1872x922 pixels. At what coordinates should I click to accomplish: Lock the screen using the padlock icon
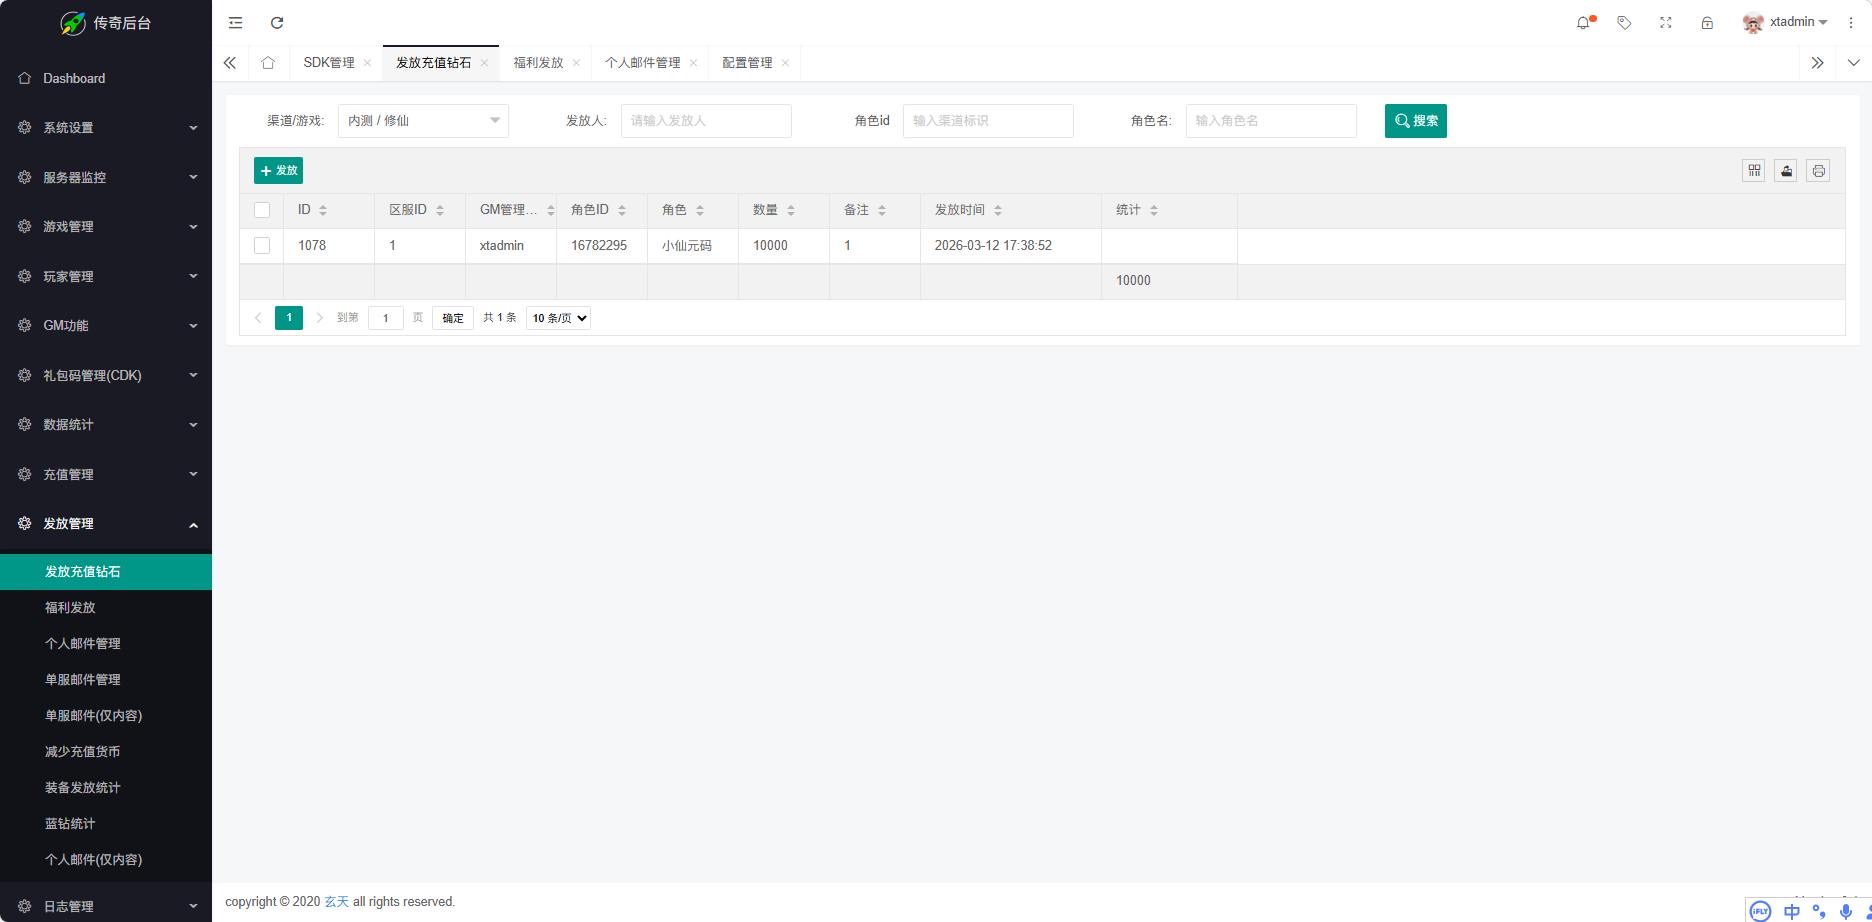tap(1707, 22)
